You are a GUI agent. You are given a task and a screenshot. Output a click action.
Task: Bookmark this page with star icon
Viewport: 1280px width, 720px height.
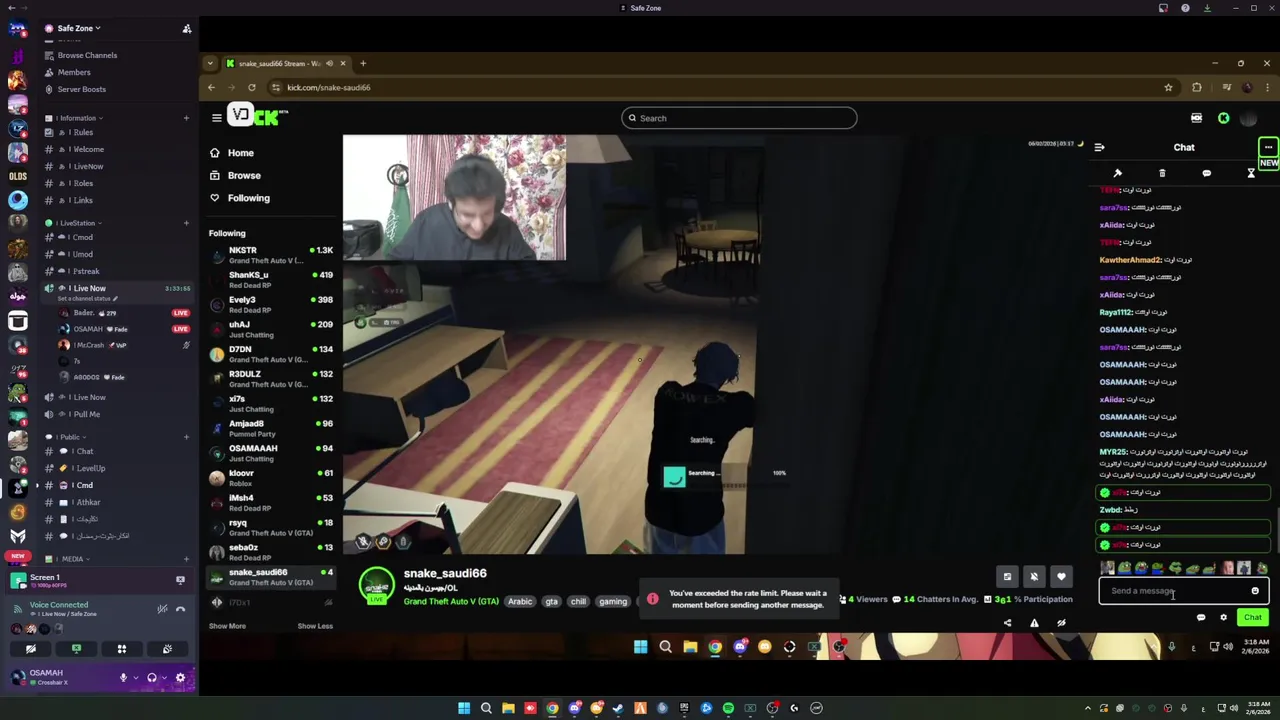1168,87
